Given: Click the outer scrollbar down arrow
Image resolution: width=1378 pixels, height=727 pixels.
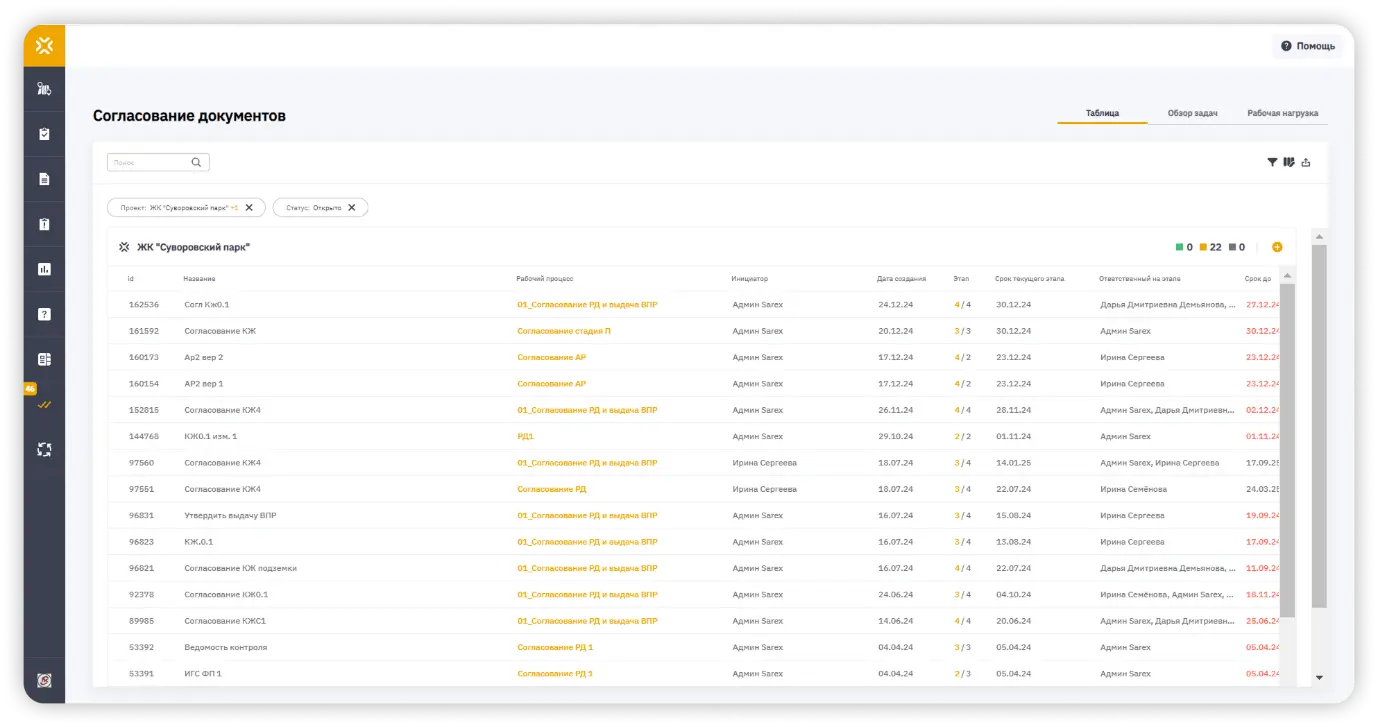Looking at the screenshot, I should click(x=1319, y=677).
